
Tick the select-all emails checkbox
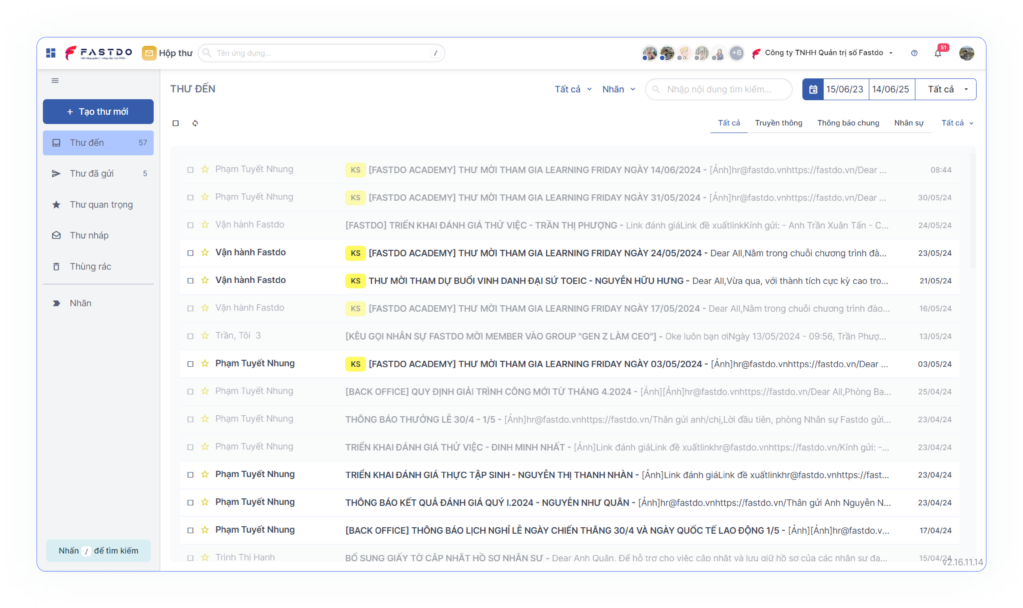pyautogui.click(x=176, y=124)
